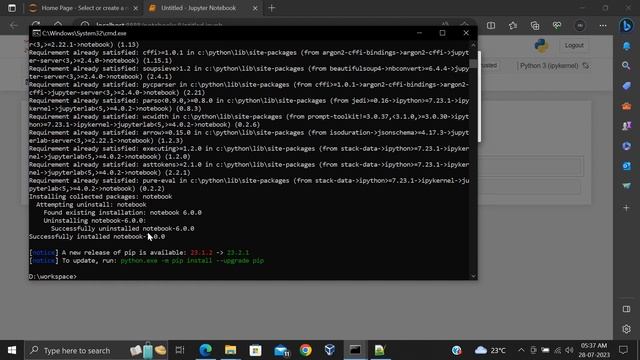Switch to Untitled Jupyter Notebook tab
Screen dimensions: 640x360
click(x=199, y=8)
